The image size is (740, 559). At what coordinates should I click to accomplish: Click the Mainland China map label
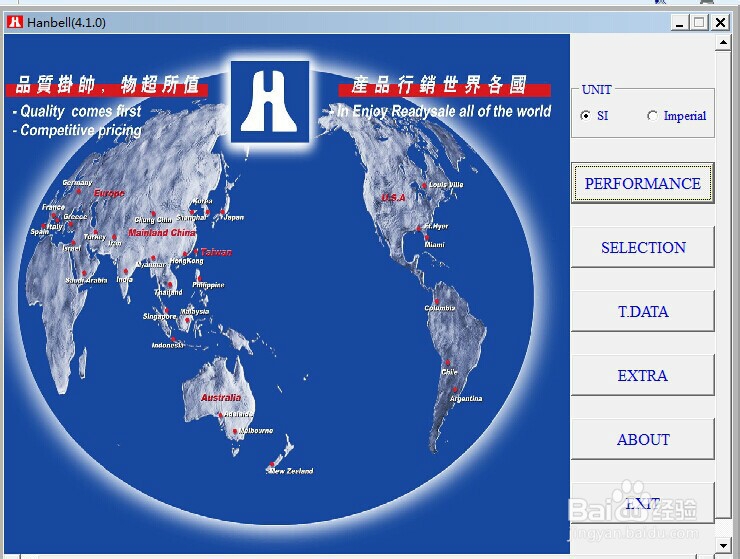coord(162,232)
